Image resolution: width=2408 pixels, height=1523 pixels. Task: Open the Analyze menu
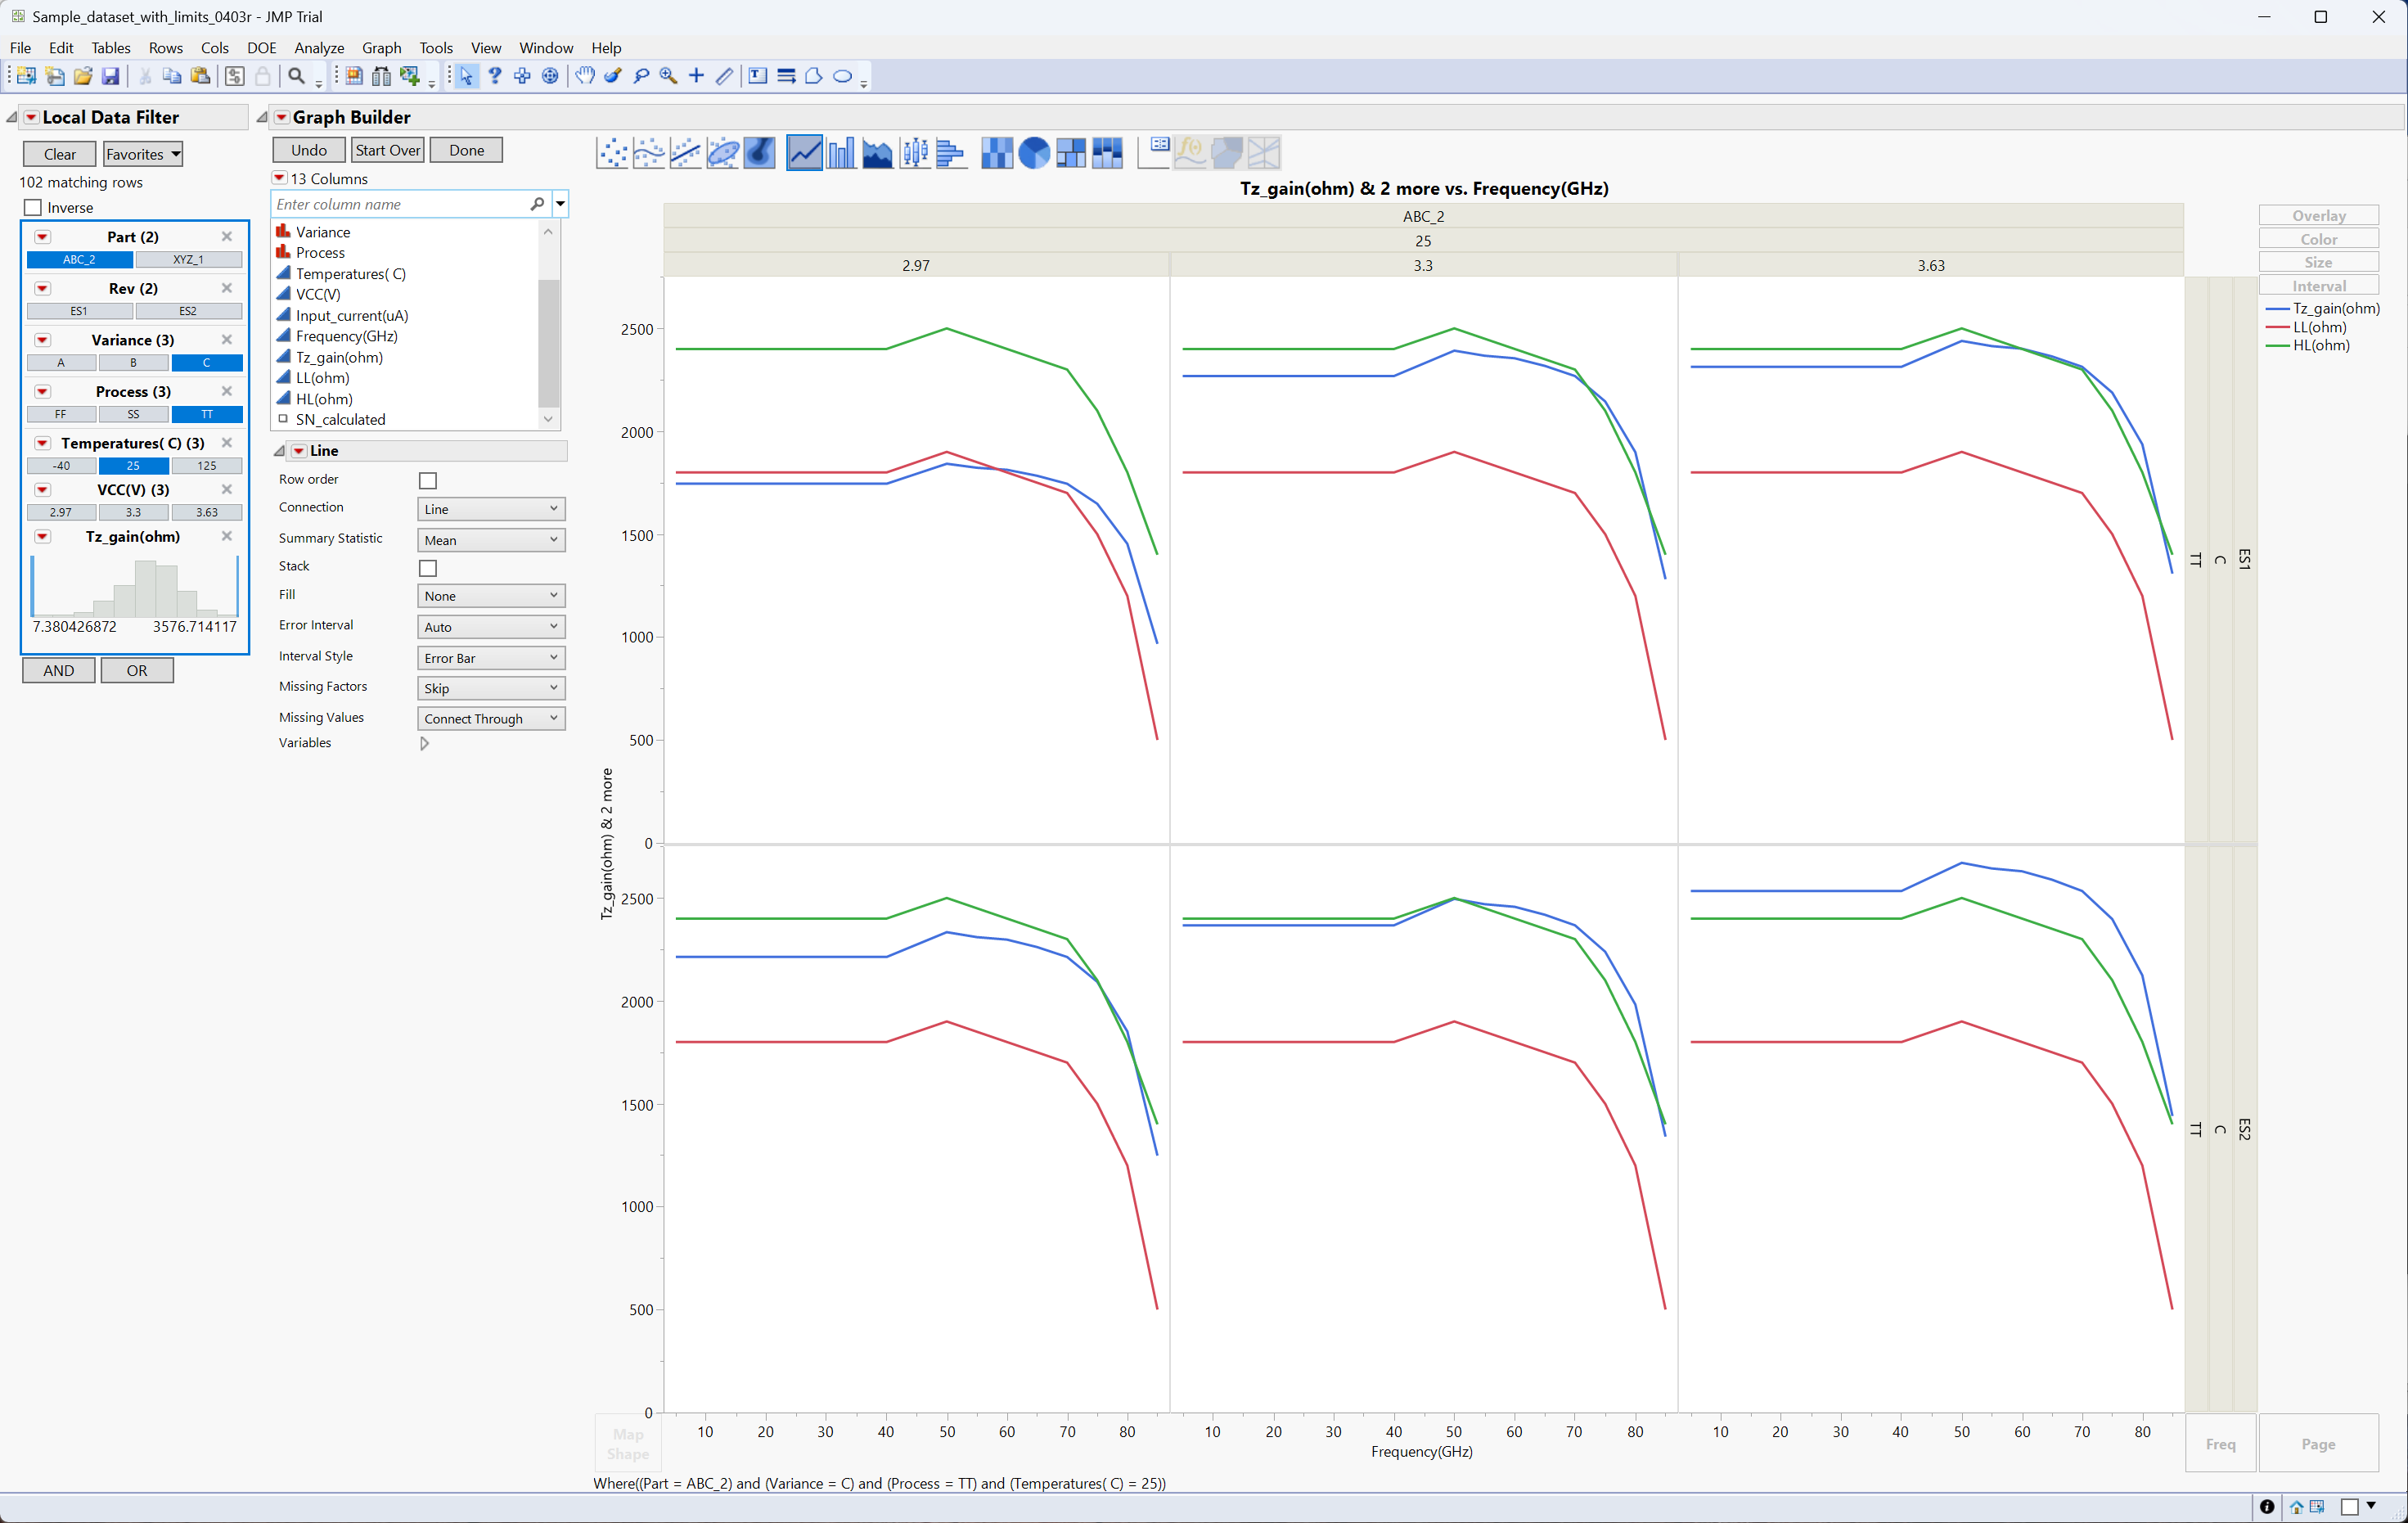[x=319, y=48]
